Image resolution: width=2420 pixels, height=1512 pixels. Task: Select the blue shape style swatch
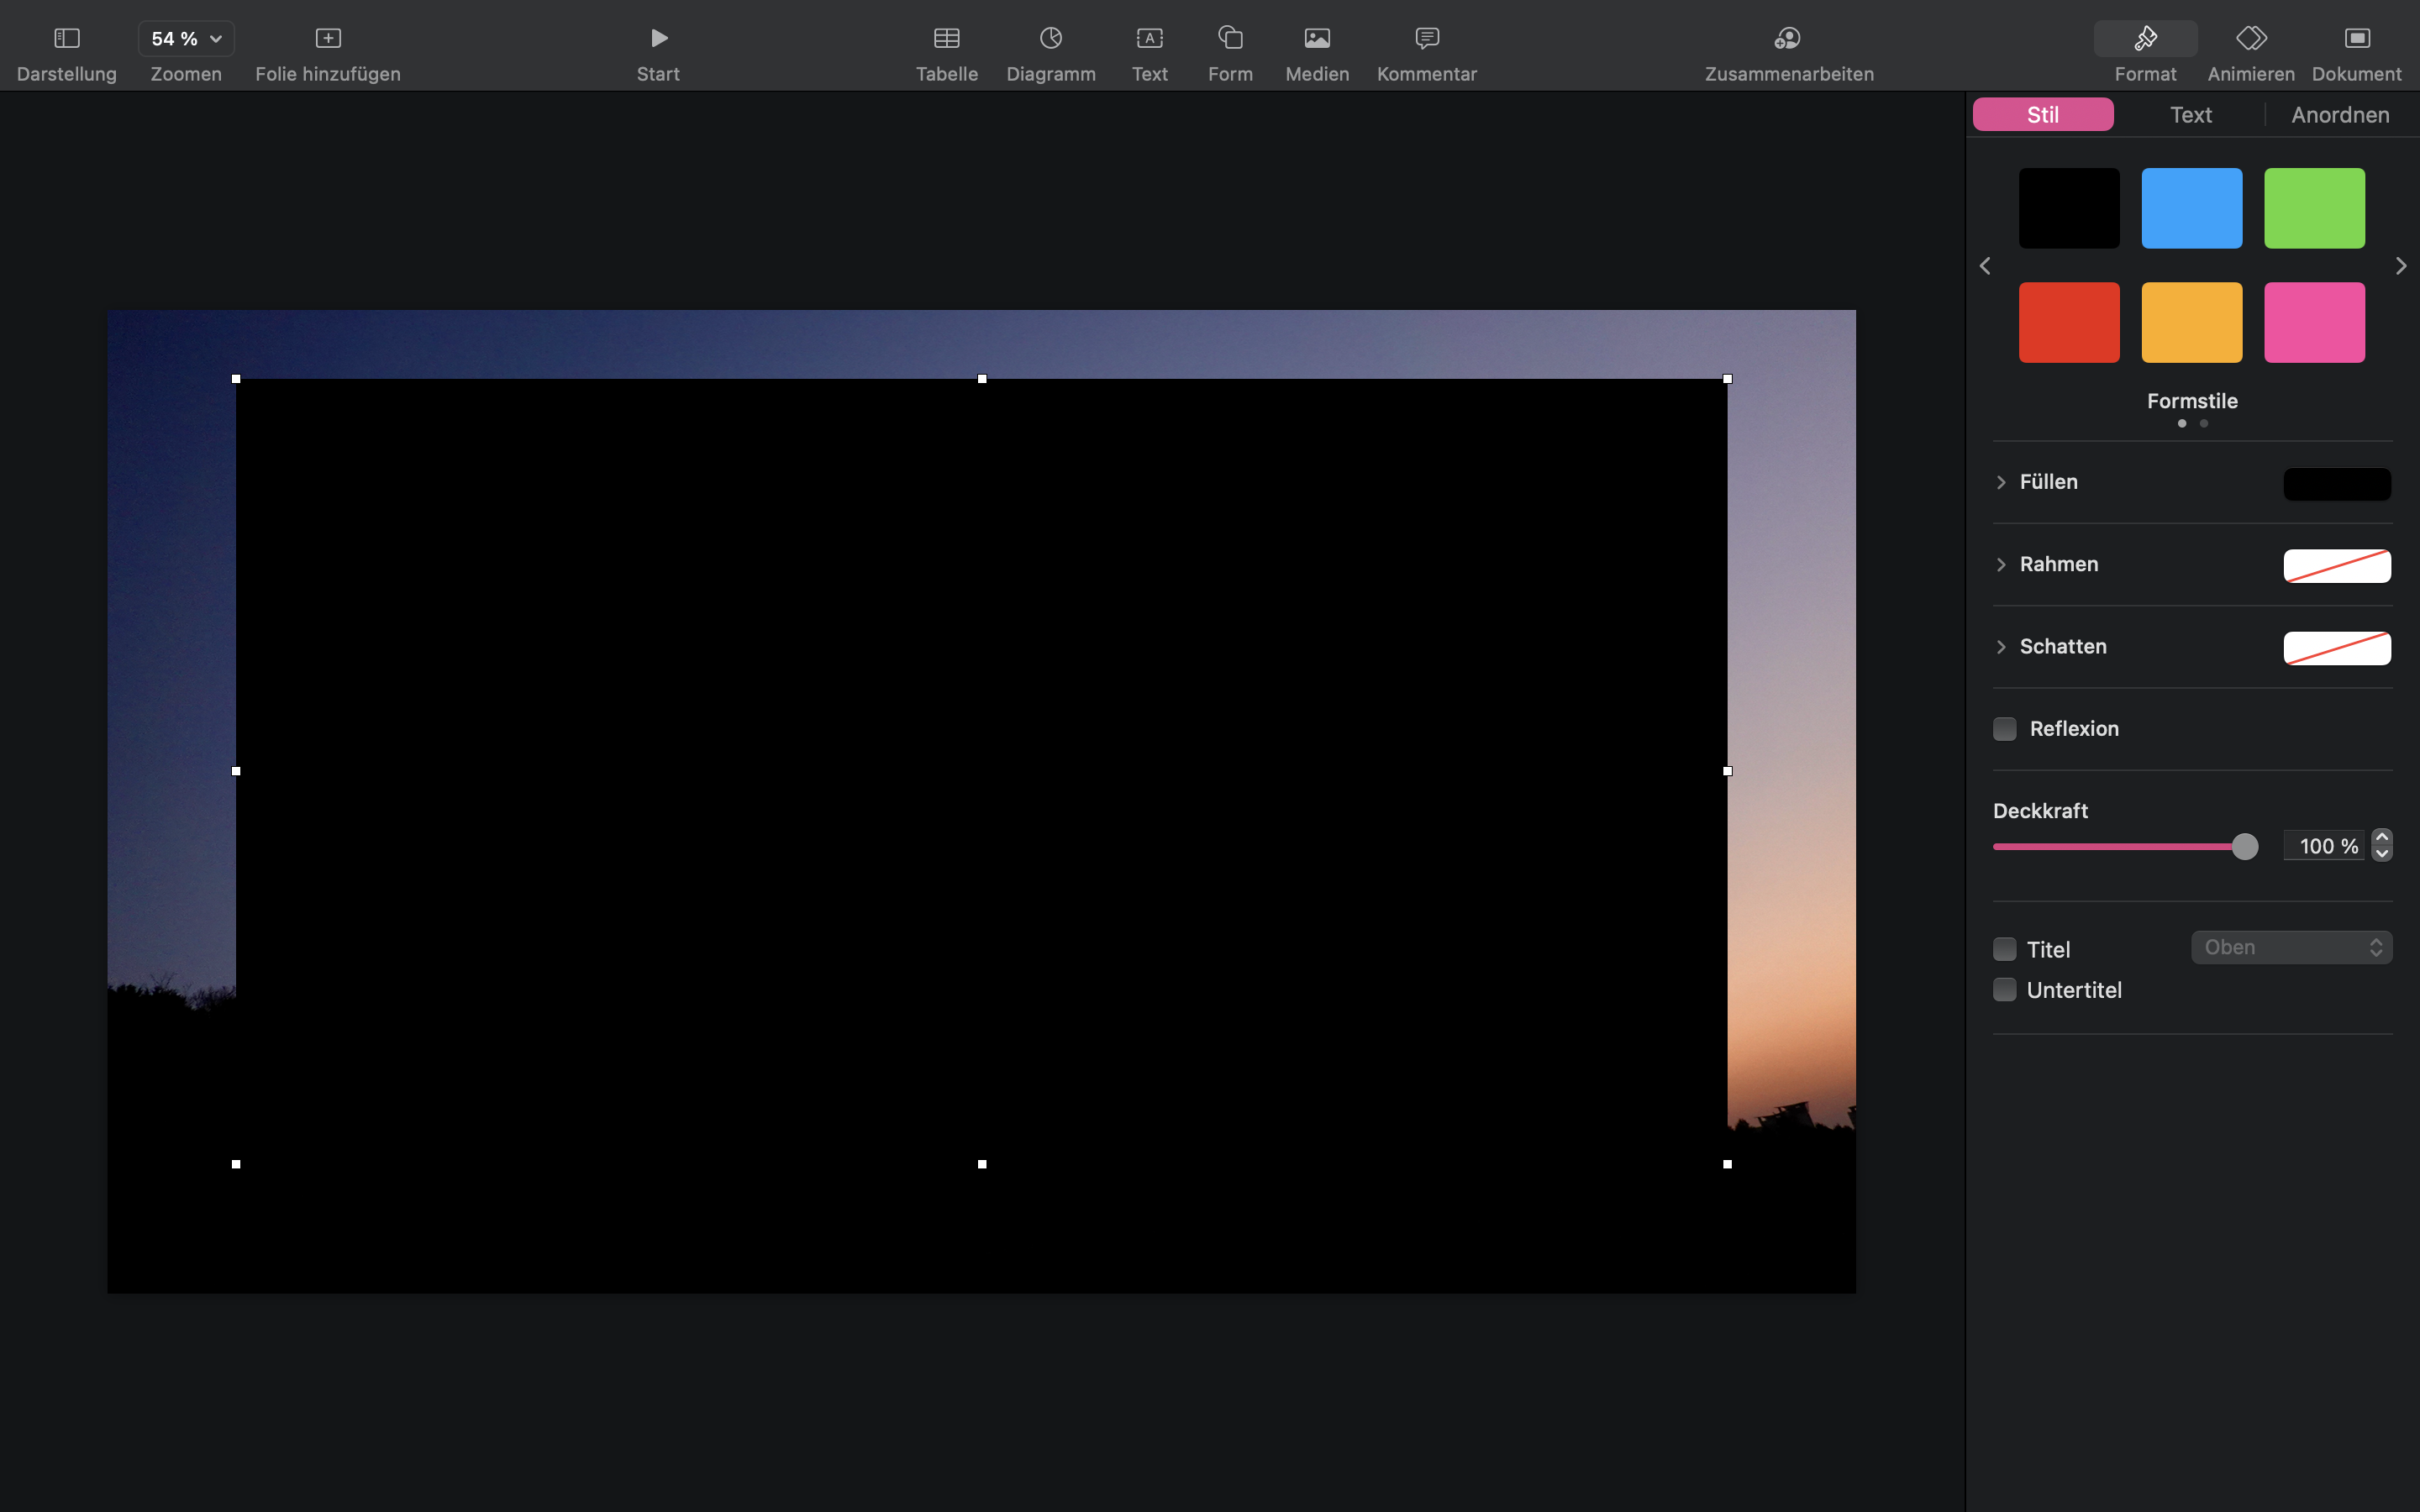pyautogui.click(x=2191, y=208)
